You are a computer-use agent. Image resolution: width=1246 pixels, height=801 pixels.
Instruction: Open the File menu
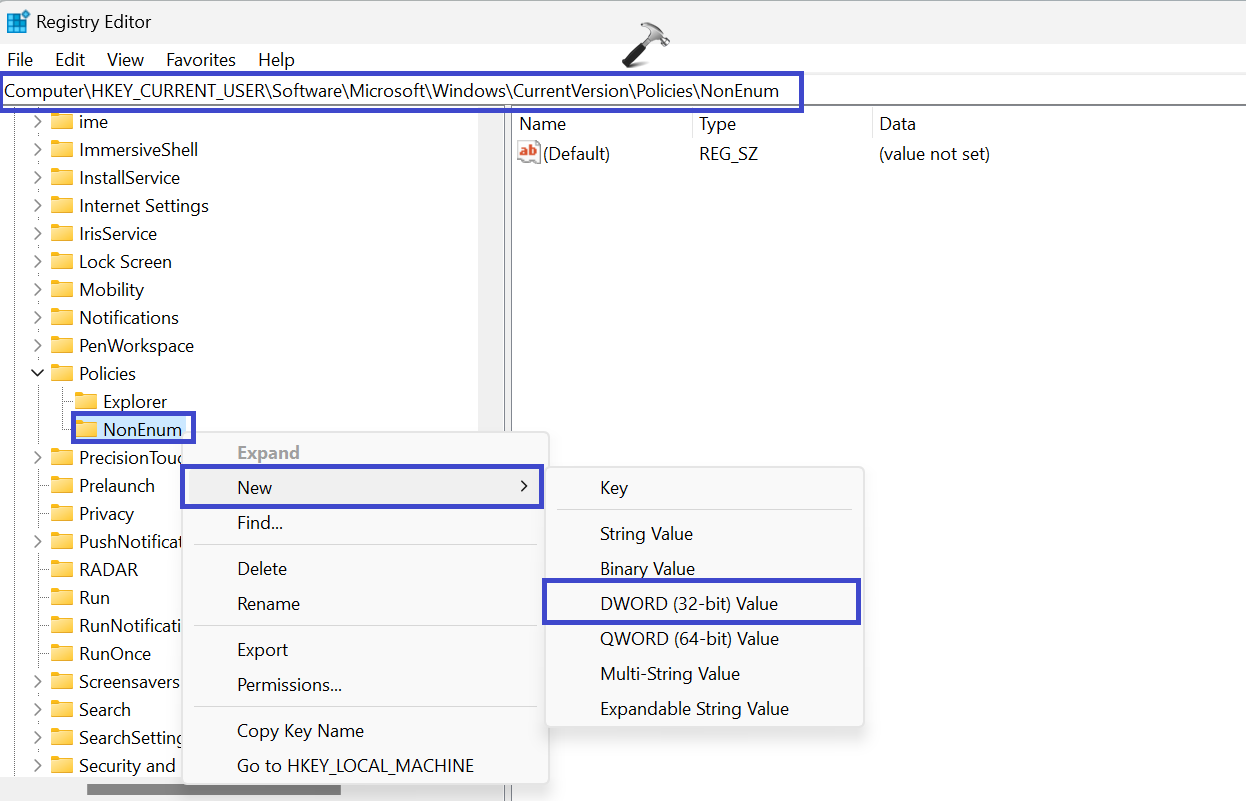20,60
